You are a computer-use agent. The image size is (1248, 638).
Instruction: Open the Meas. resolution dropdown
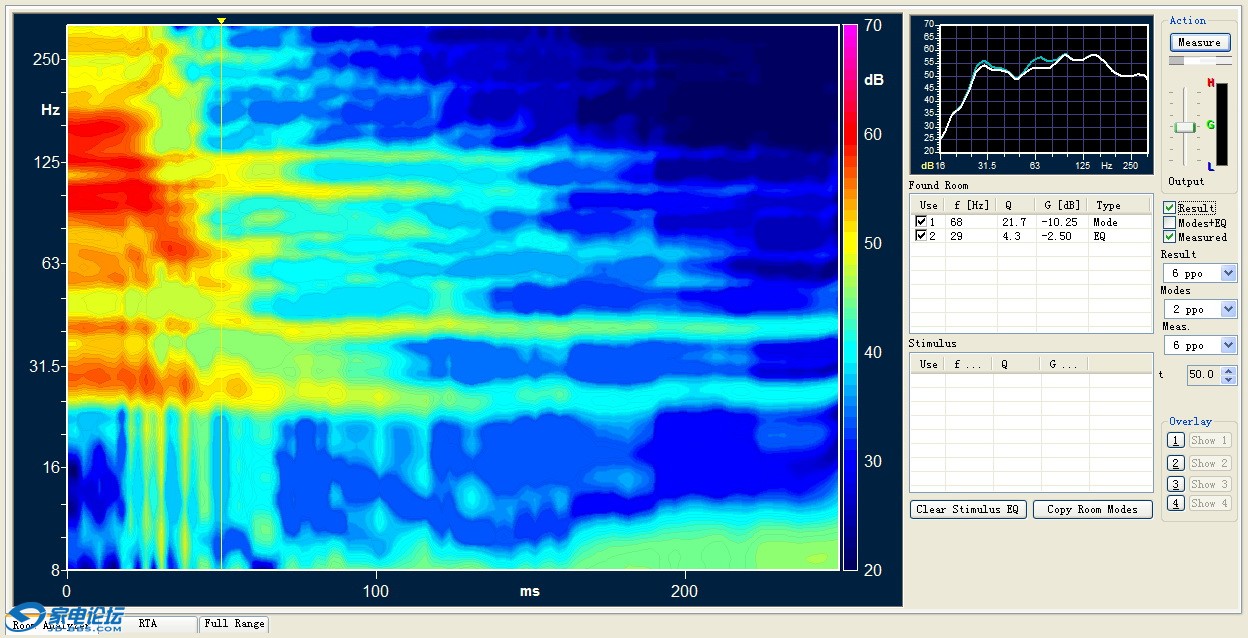(x=1229, y=345)
